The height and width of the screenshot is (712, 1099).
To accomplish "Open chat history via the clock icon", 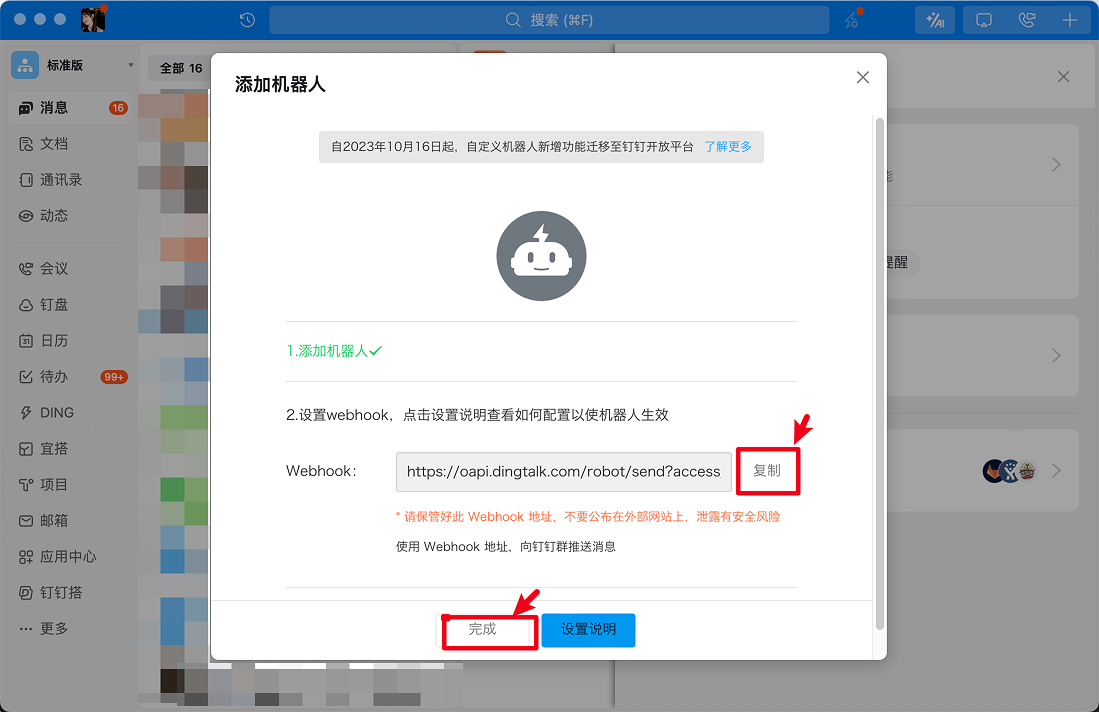I will [x=246, y=20].
